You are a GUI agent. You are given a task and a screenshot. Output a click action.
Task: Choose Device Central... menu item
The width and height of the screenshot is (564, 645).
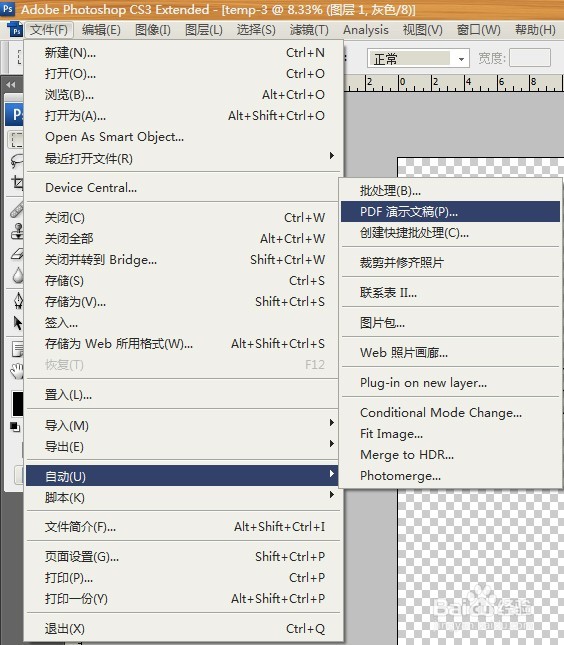point(183,188)
